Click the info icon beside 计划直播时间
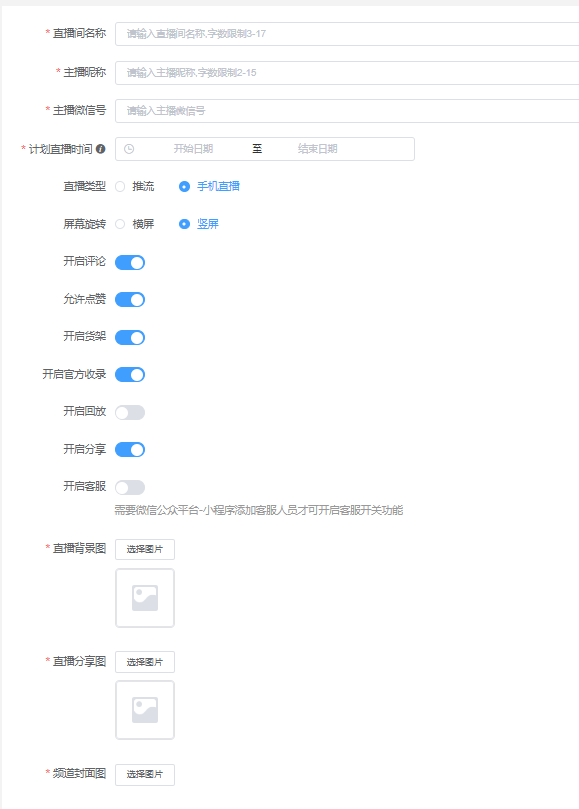579x809 pixels. (x=101, y=149)
